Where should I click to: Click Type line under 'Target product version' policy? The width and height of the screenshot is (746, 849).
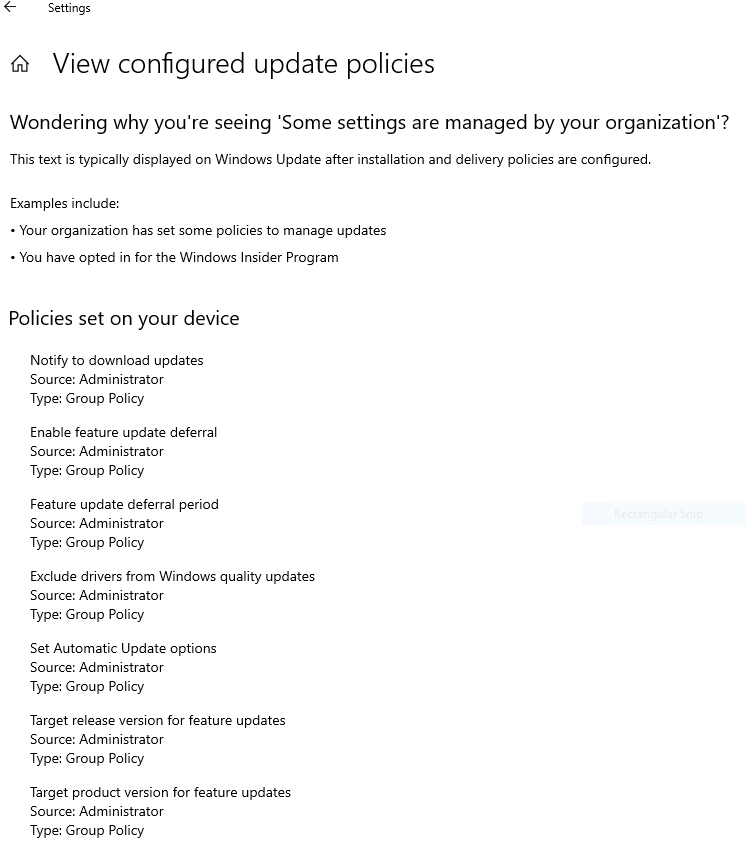click(87, 830)
